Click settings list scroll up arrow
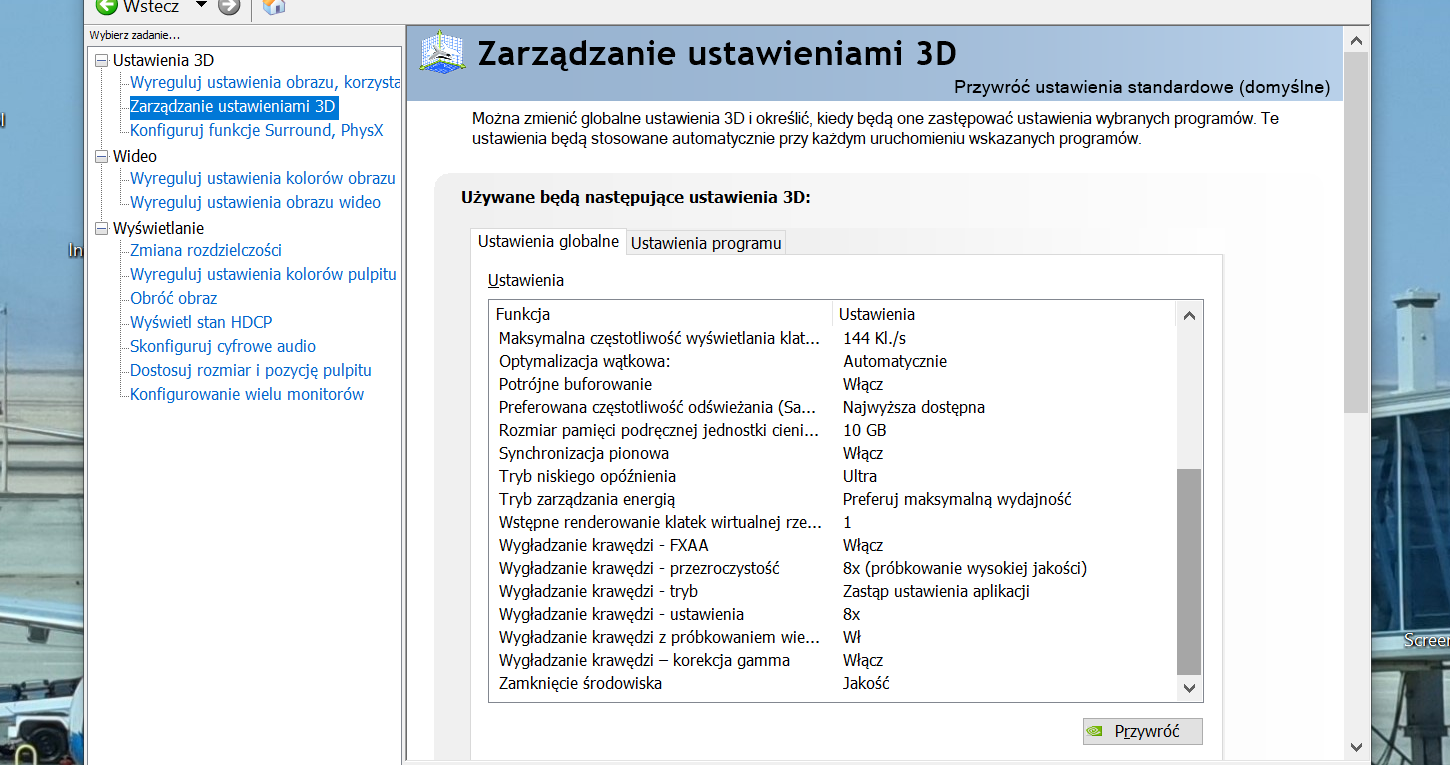The image size is (1450, 765). coord(1189,315)
